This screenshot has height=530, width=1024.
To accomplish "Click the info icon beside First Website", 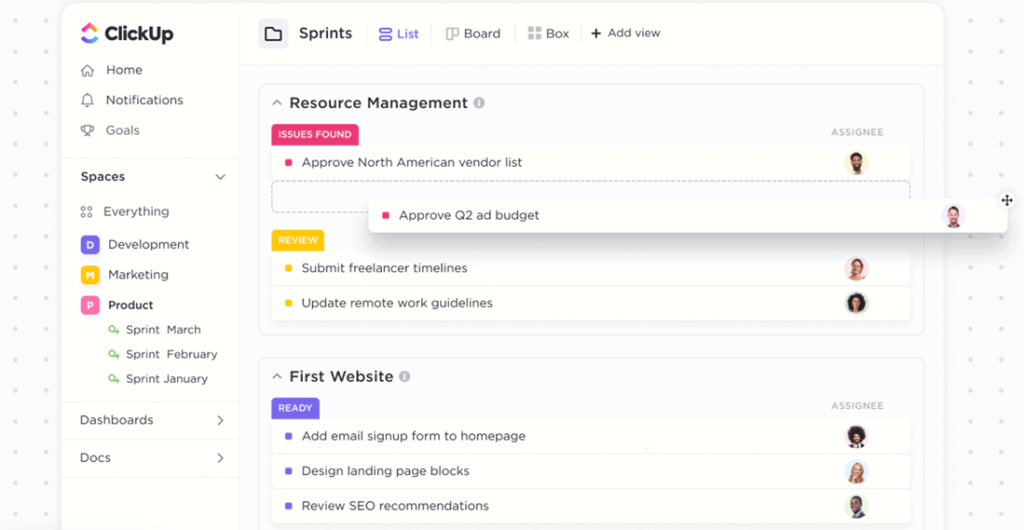I will (x=405, y=377).
